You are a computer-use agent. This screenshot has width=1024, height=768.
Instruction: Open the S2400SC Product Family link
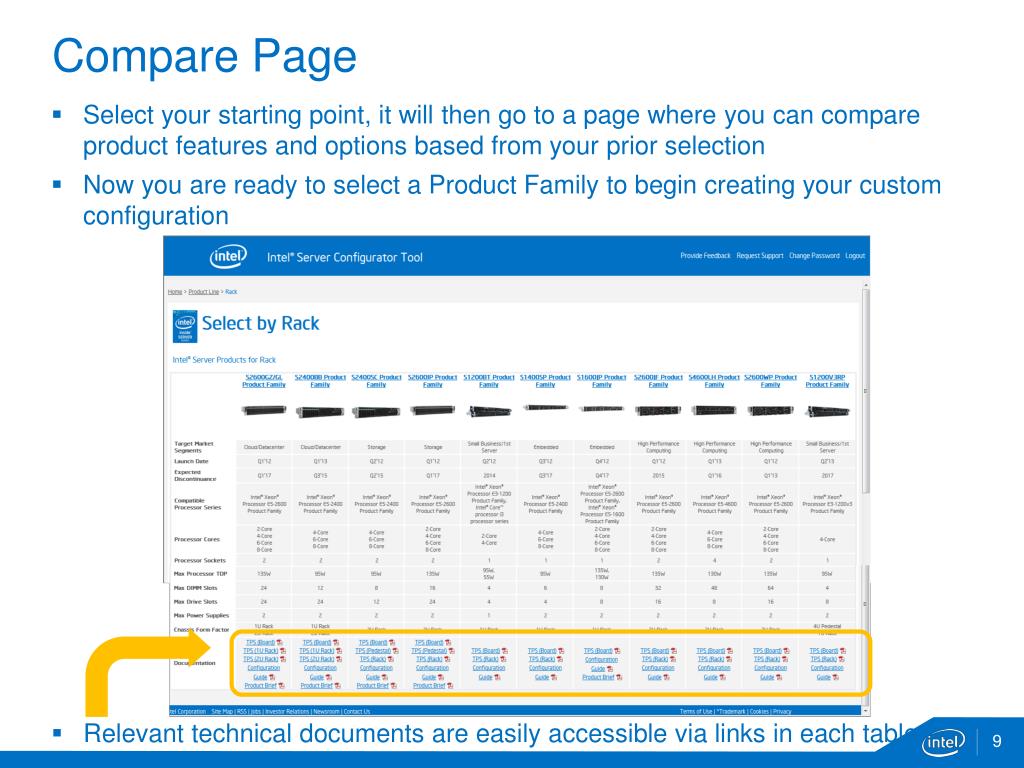376,381
